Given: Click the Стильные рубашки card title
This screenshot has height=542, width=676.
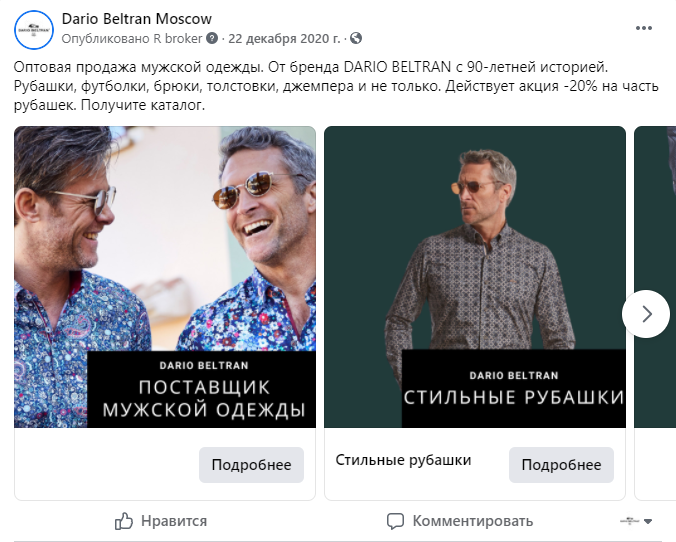Looking at the screenshot, I should [x=403, y=460].
